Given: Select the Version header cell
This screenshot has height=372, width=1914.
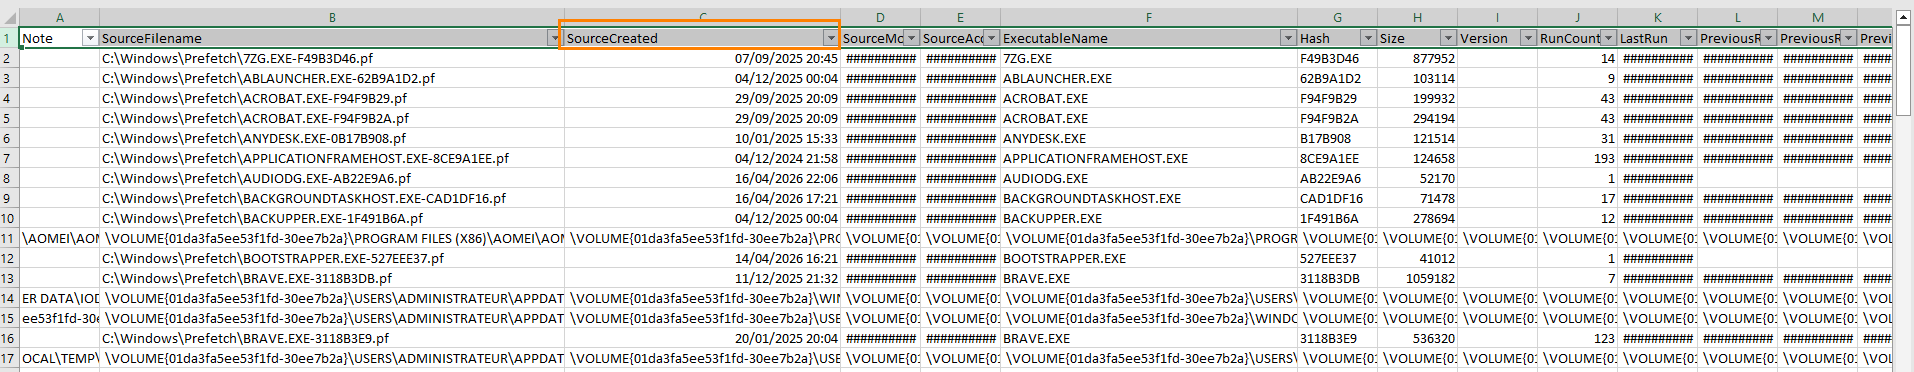Looking at the screenshot, I should coord(1498,38).
